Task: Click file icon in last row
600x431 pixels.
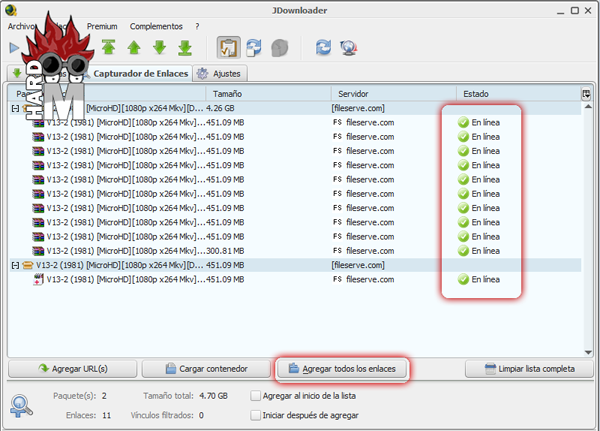Action: coord(38,279)
